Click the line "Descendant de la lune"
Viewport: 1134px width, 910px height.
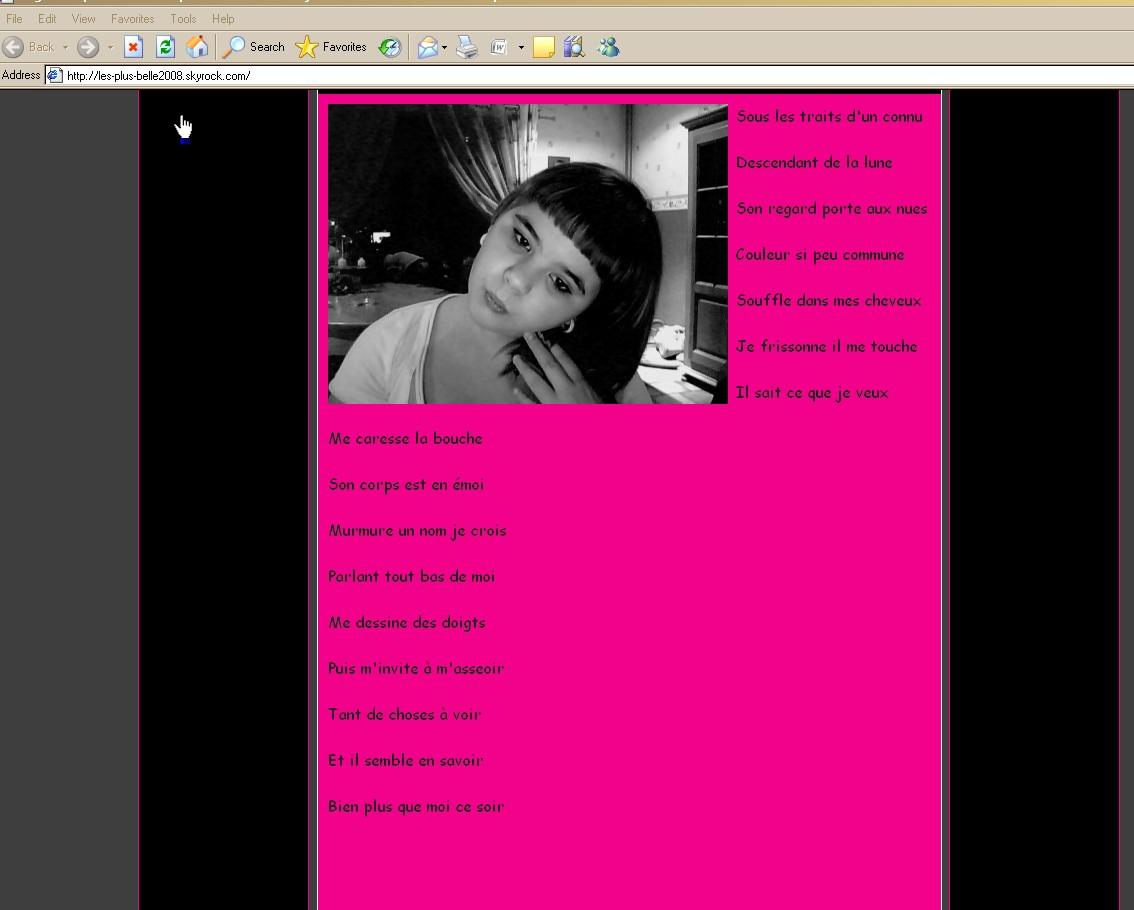[x=814, y=163]
